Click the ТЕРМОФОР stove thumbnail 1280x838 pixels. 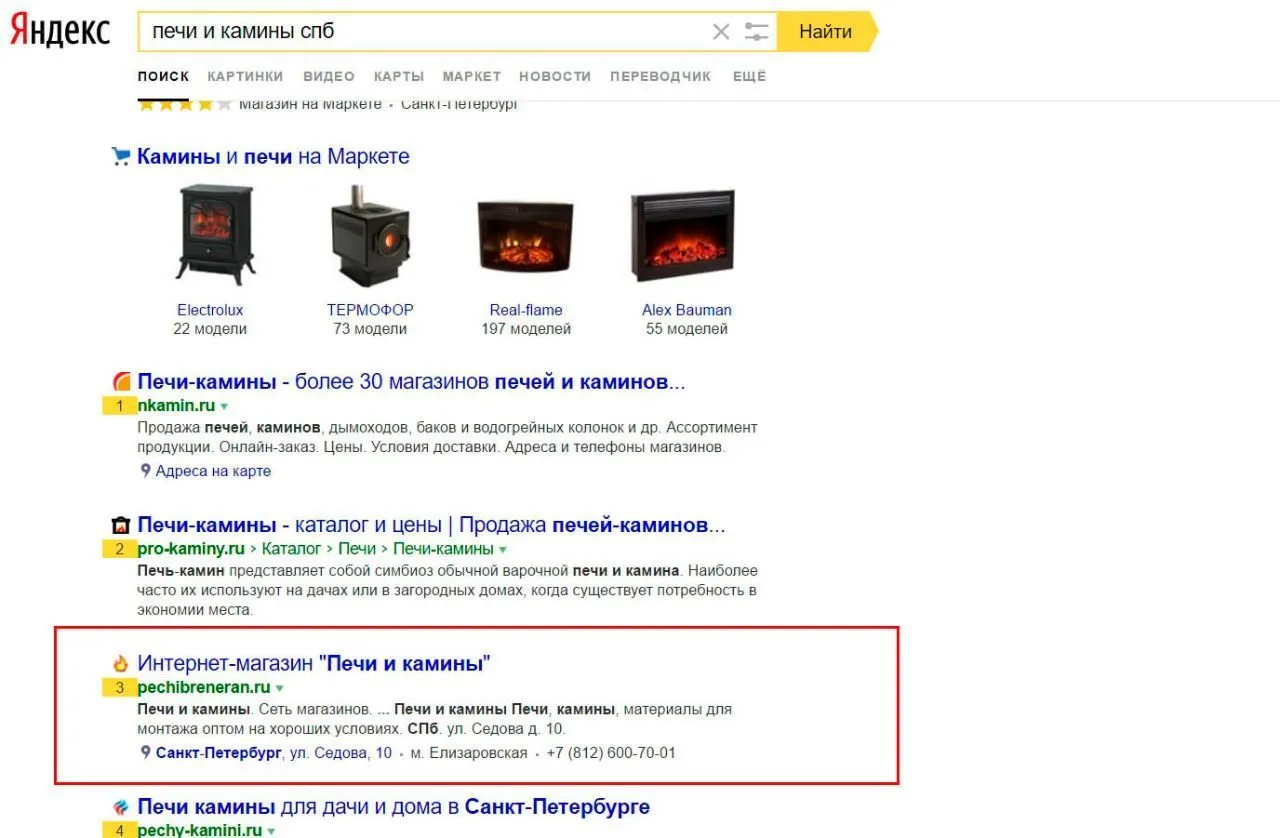(x=370, y=236)
